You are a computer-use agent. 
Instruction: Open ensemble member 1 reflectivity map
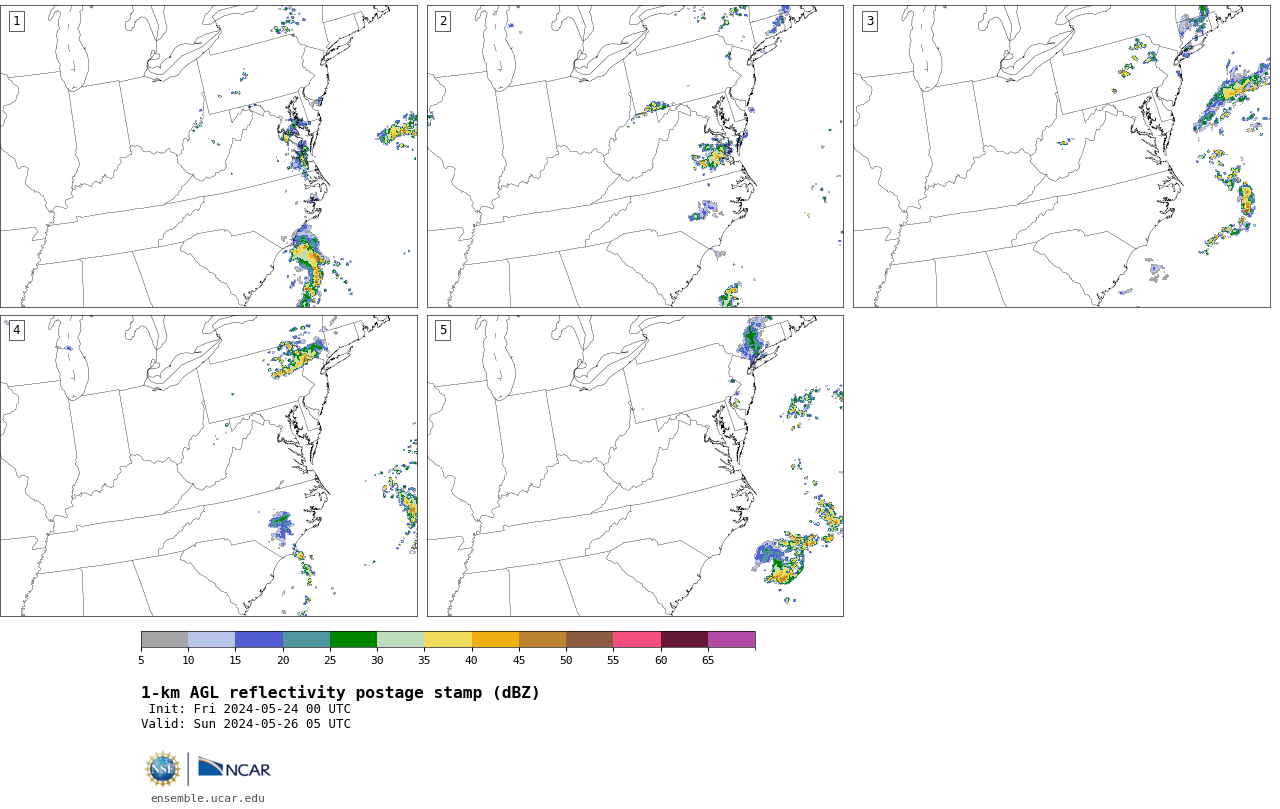[209, 156]
